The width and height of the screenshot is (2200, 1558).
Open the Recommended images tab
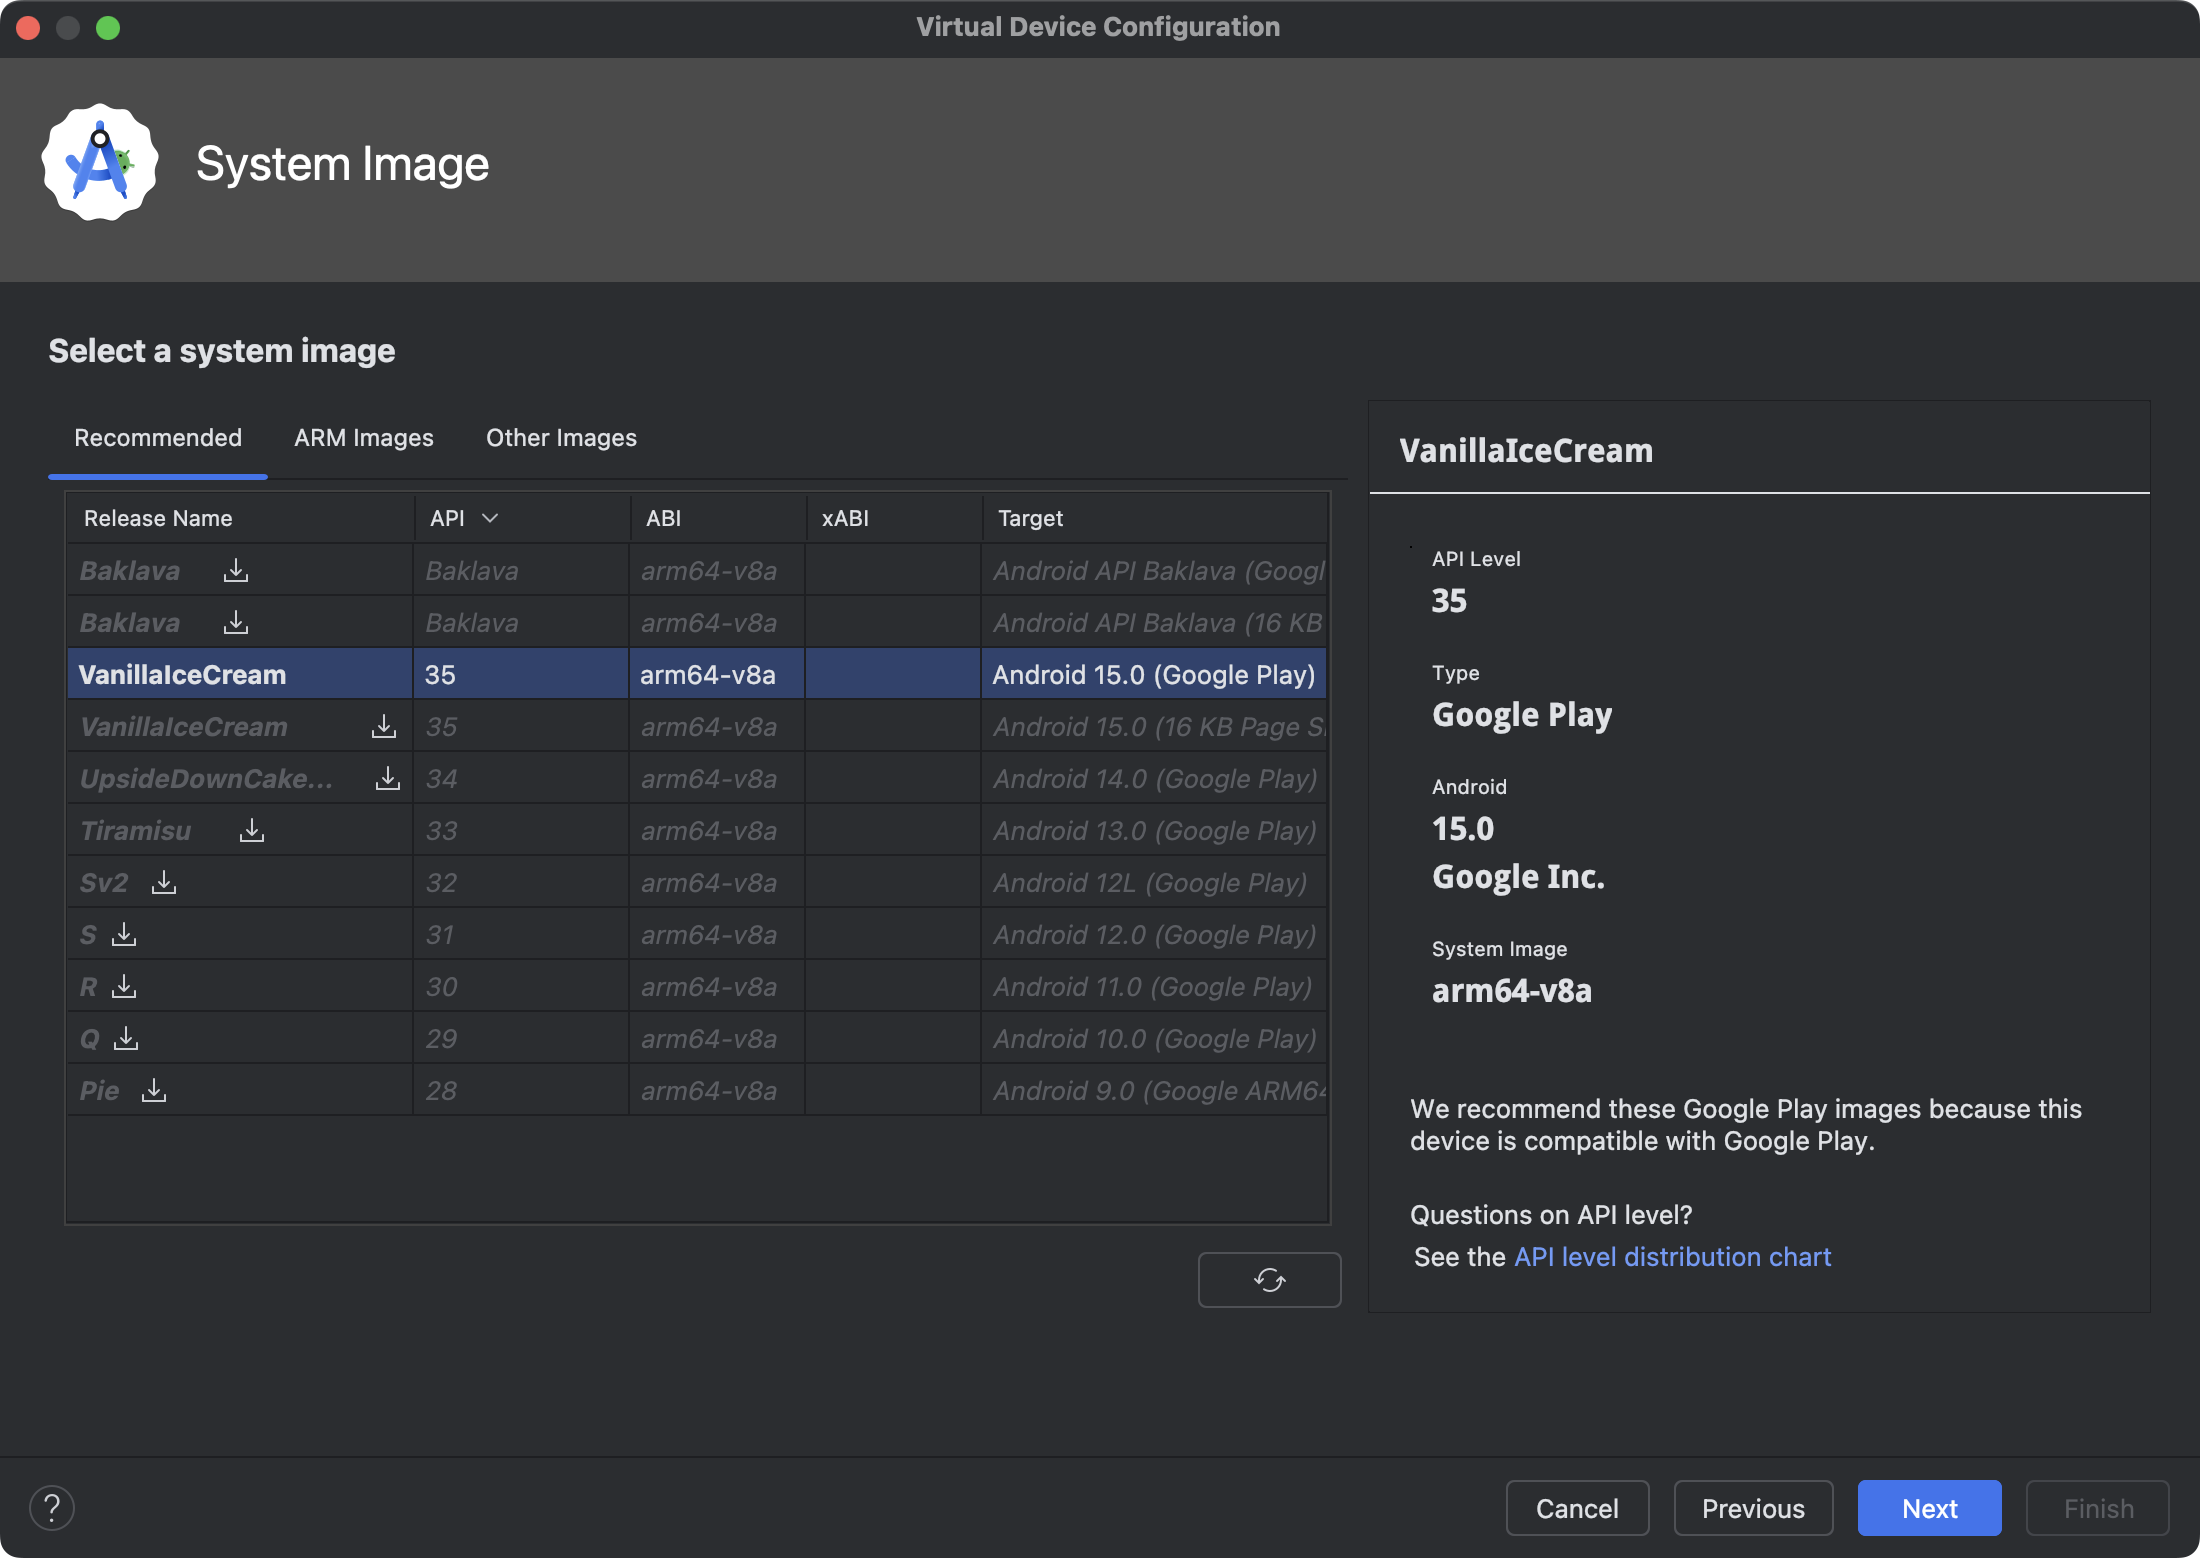(157, 438)
